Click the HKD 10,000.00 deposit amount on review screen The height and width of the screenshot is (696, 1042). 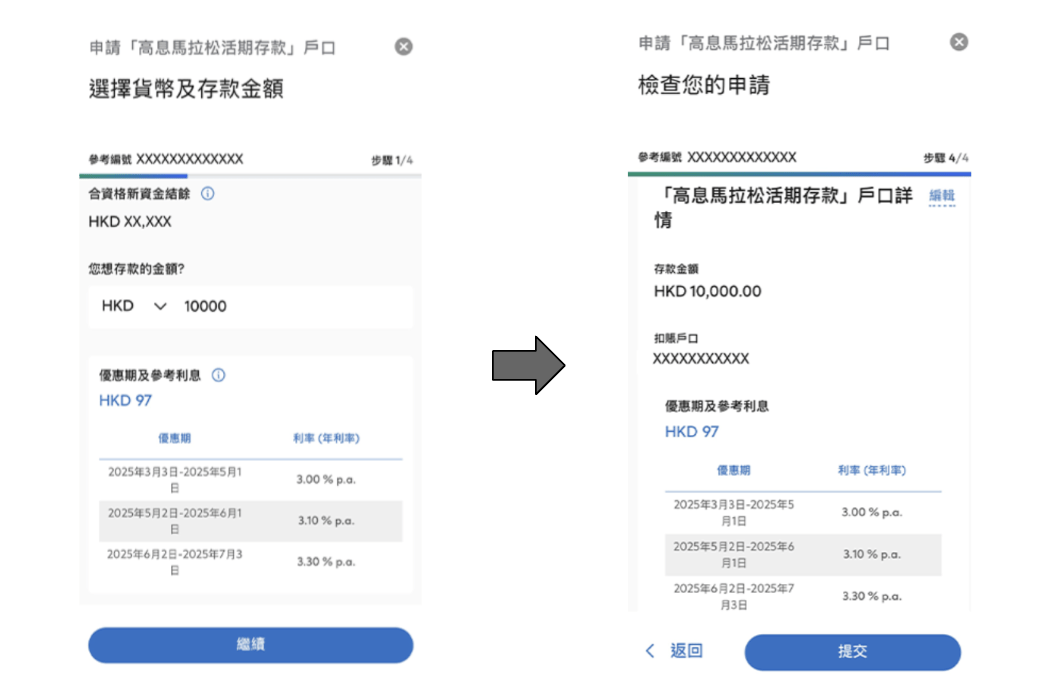[x=707, y=291]
